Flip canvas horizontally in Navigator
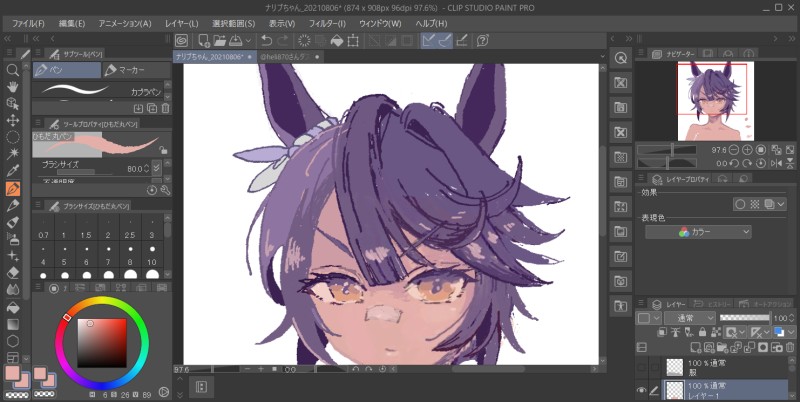The height and width of the screenshot is (402, 800). coord(777,163)
